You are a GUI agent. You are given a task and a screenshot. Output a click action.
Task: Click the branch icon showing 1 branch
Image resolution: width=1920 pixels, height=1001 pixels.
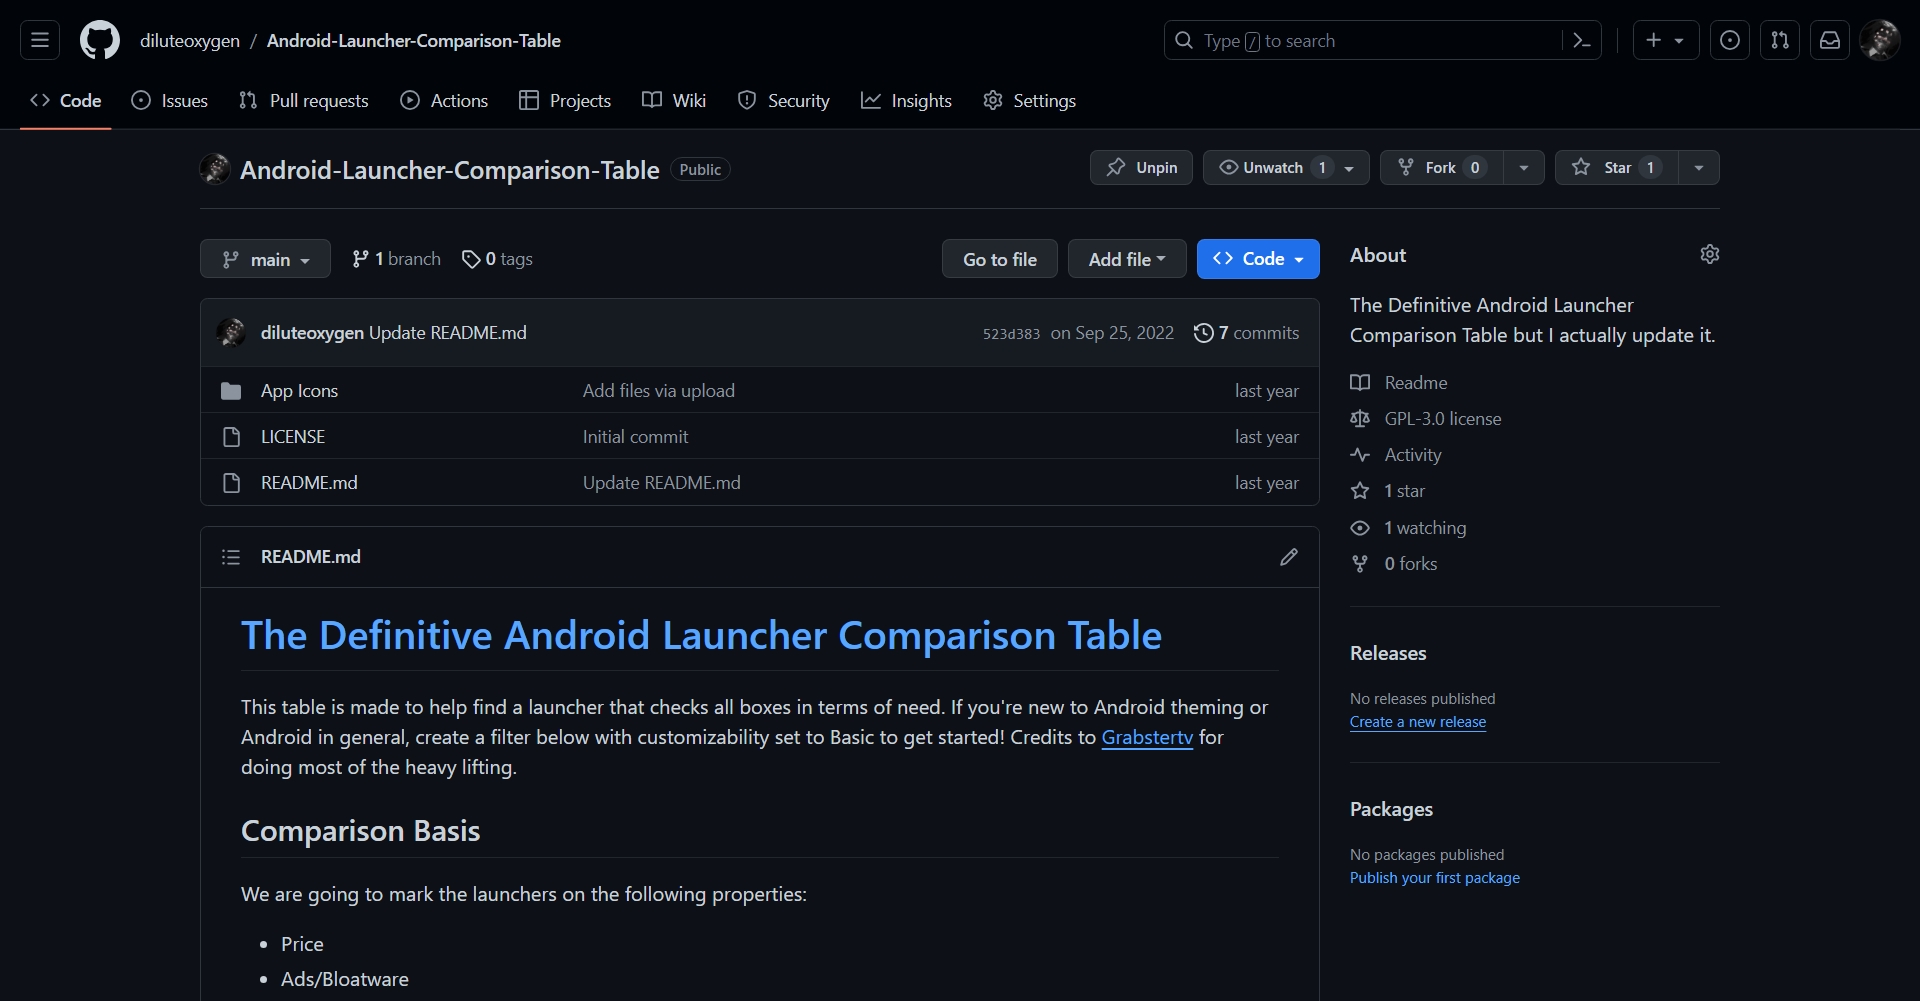[x=360, y=259]
